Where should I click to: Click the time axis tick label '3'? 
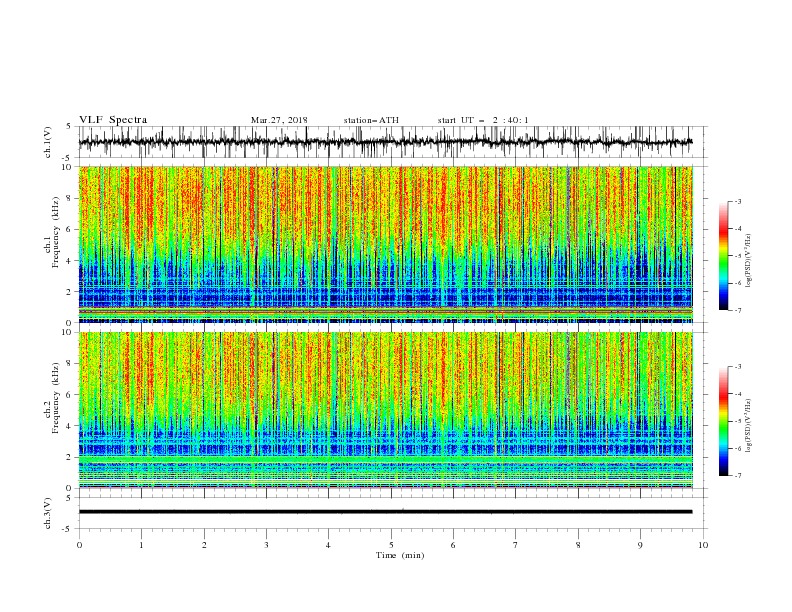point(266,545)
